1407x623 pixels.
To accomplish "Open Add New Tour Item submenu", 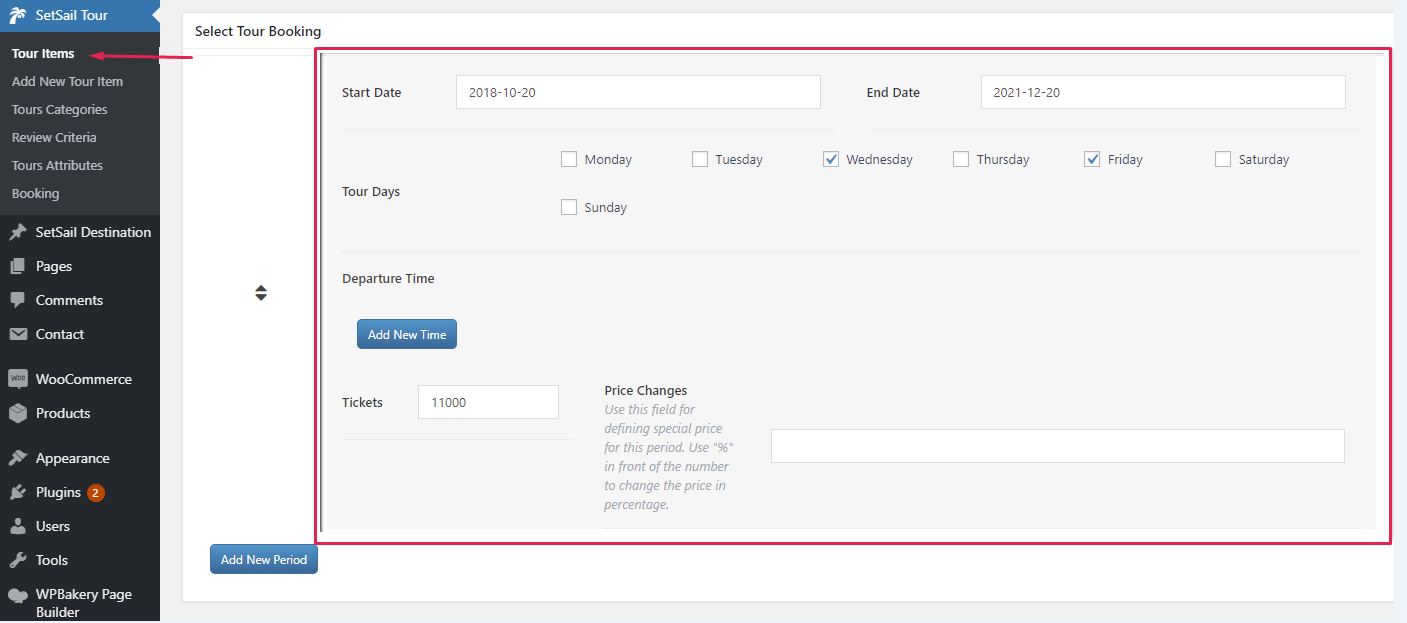I will pyautogui.click(x=67, y=81).
